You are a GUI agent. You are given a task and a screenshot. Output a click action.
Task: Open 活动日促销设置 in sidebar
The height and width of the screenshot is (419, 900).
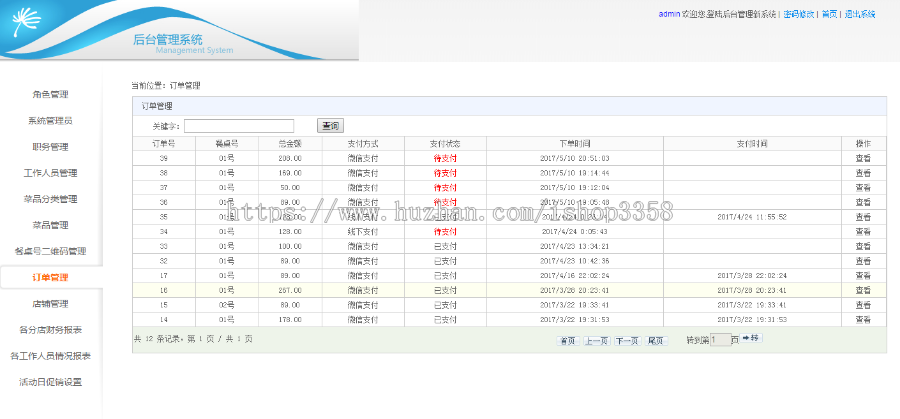tap(50, 381)
